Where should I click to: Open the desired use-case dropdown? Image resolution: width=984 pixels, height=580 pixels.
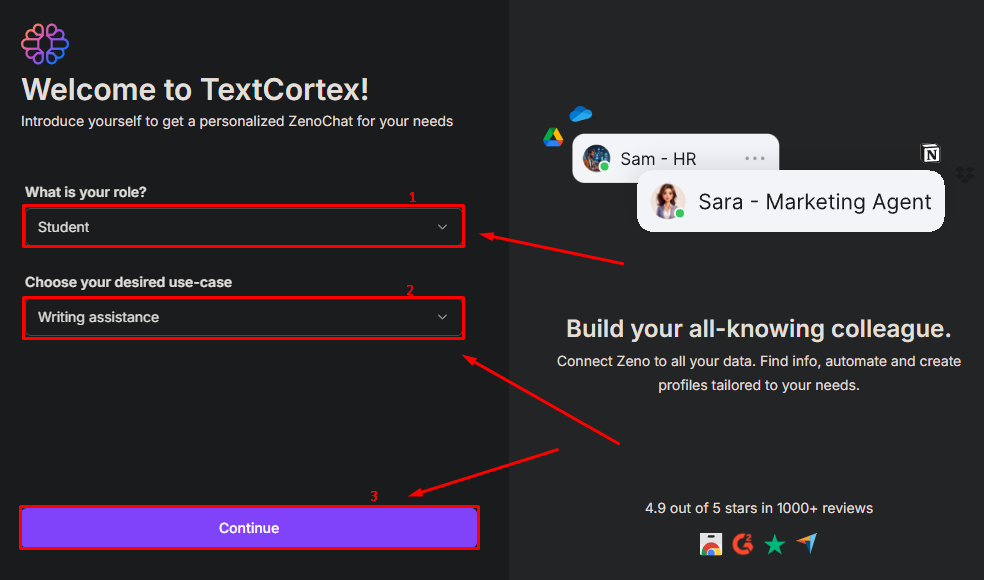243,317
